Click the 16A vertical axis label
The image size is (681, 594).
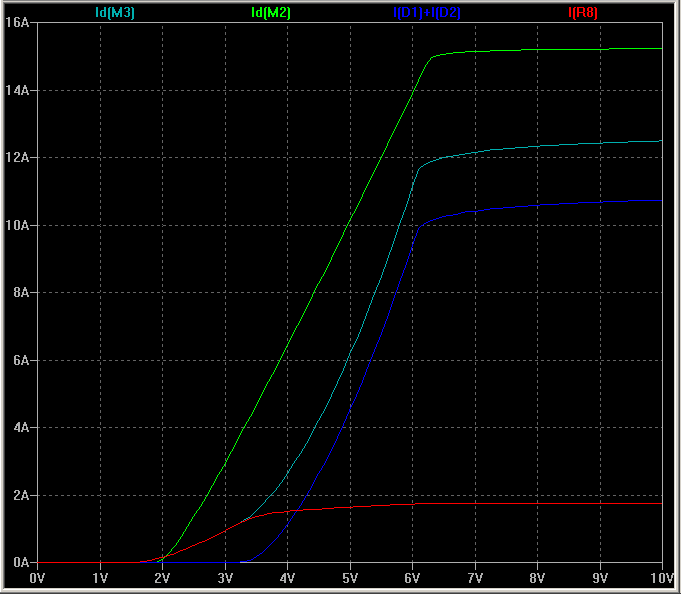[17, 22]
